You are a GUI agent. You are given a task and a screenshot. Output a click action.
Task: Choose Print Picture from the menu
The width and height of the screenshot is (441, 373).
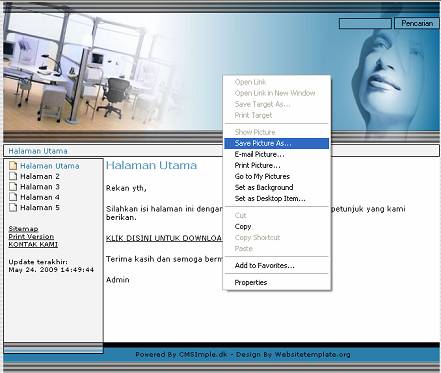[x=276, y=165]
